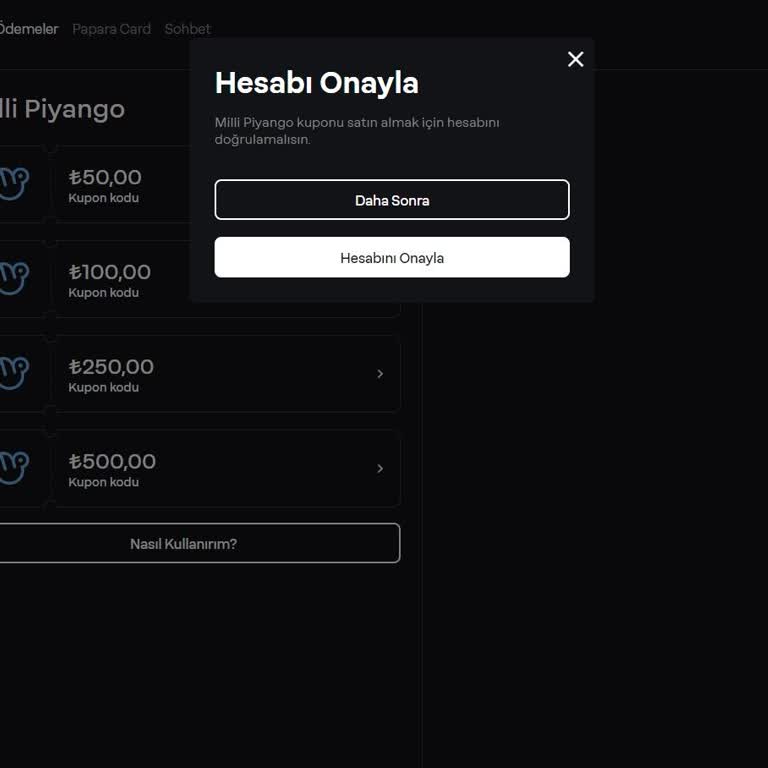Close the Hesabı Onayla dialog

click(575, 59)
